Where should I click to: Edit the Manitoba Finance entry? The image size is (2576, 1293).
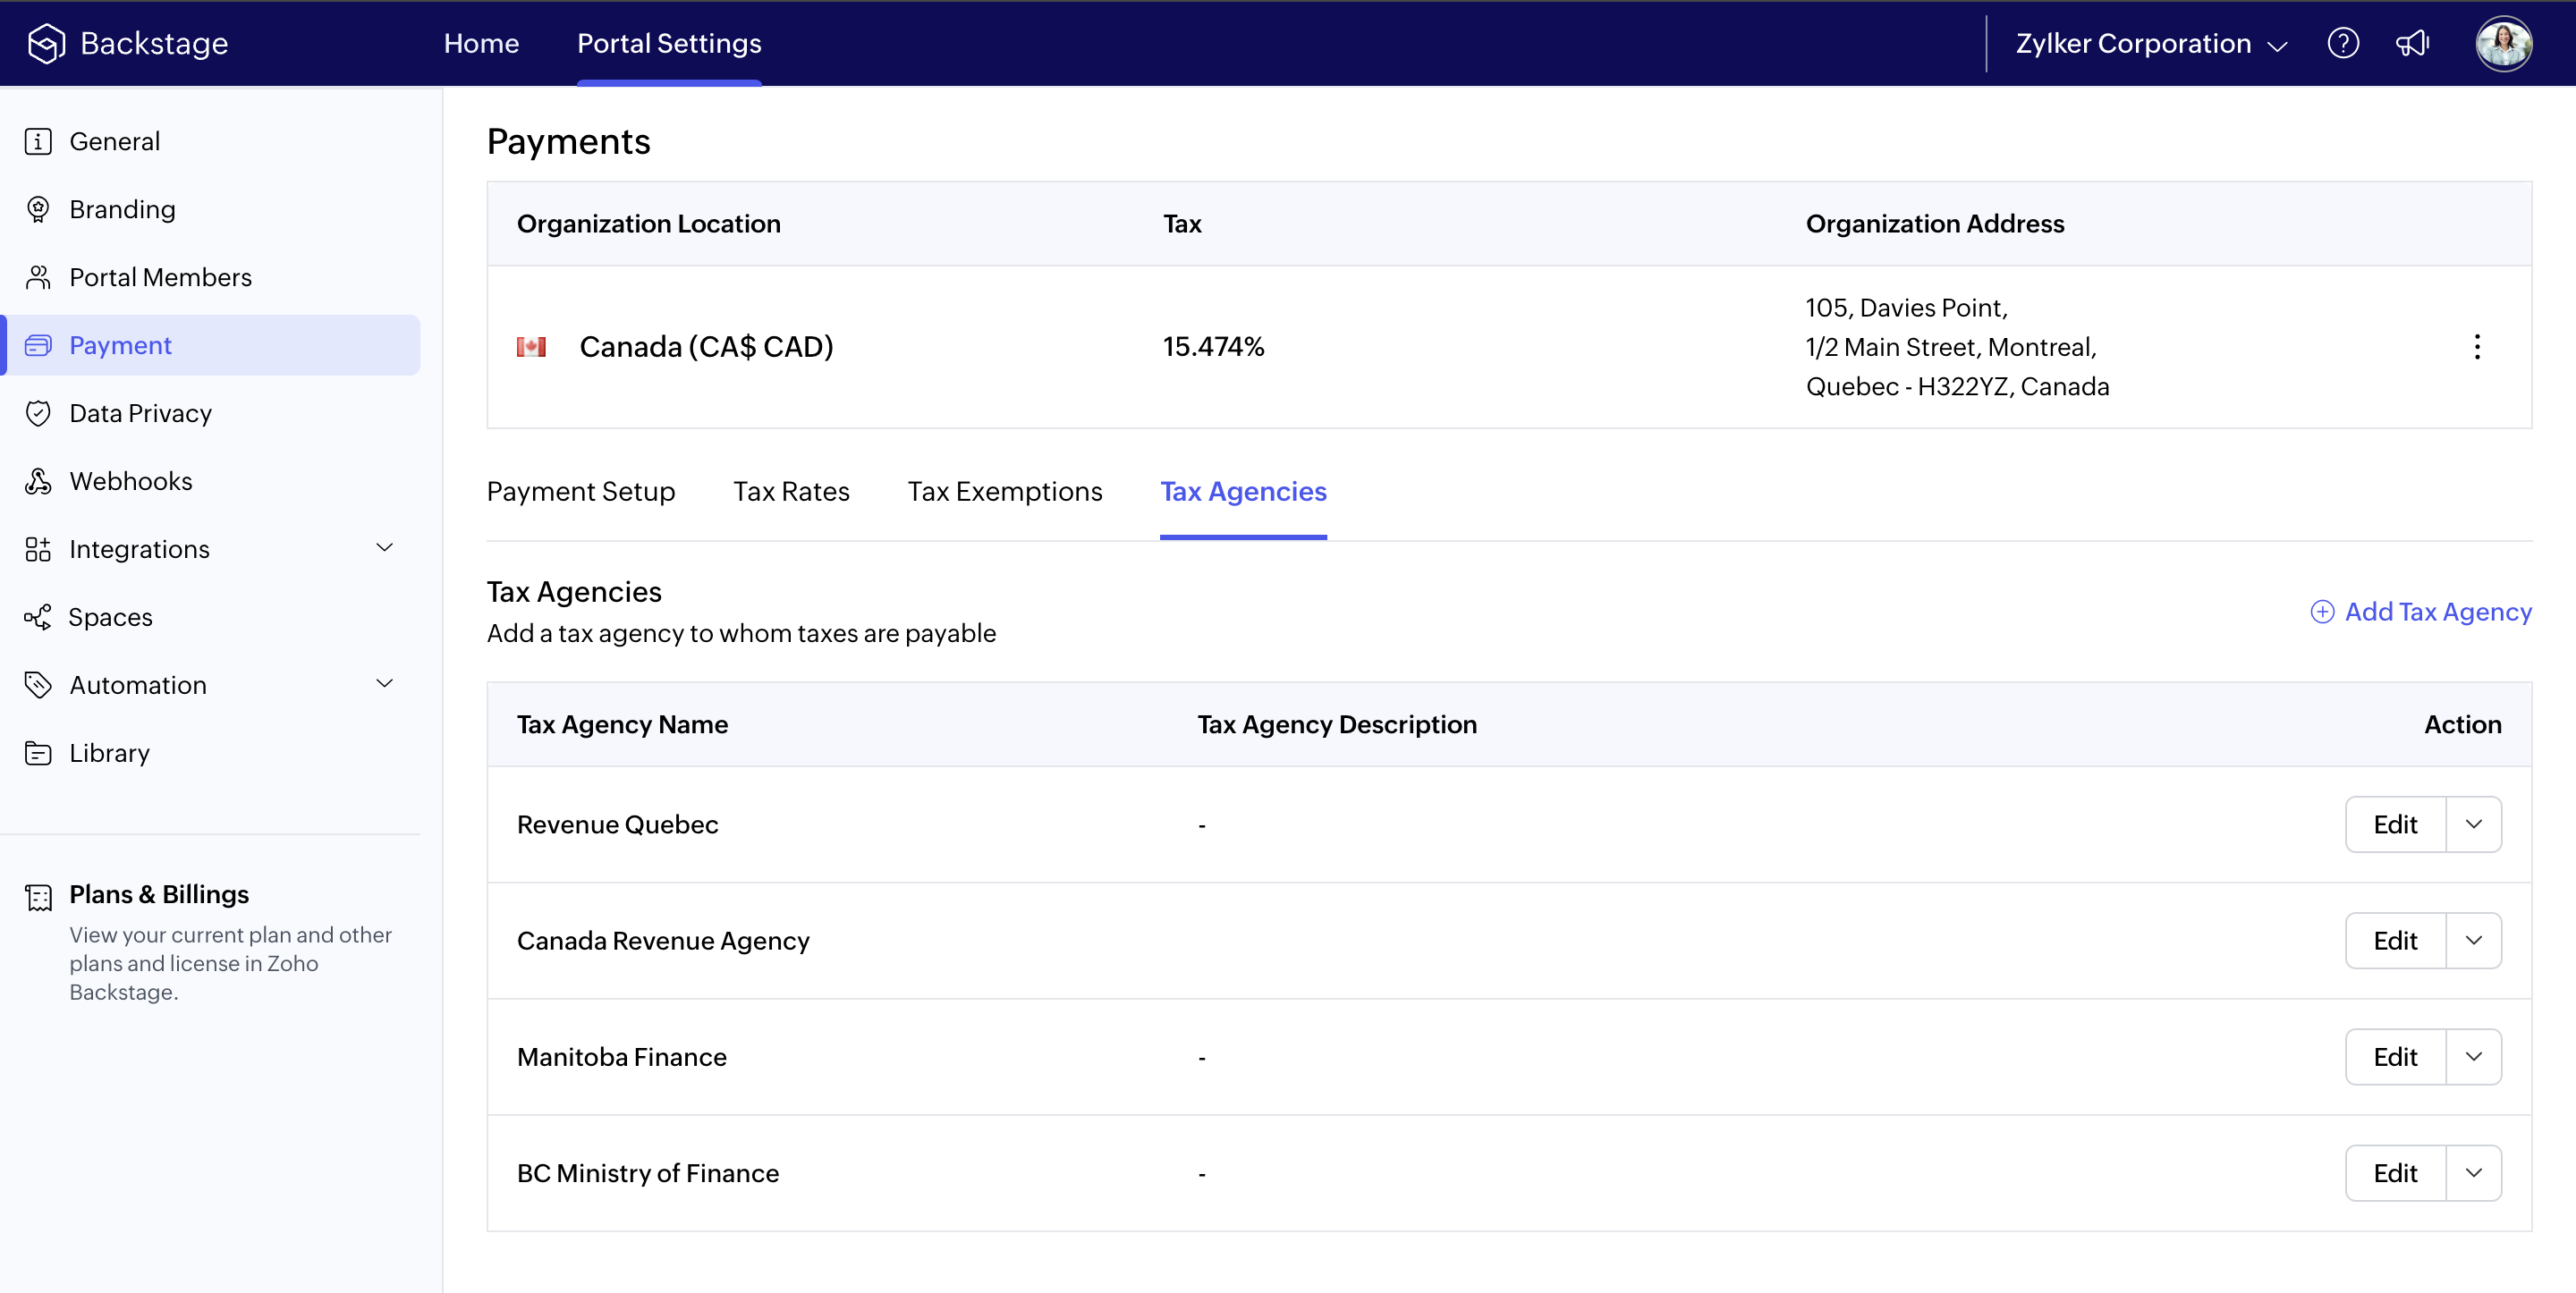tap(2395, 1057)
